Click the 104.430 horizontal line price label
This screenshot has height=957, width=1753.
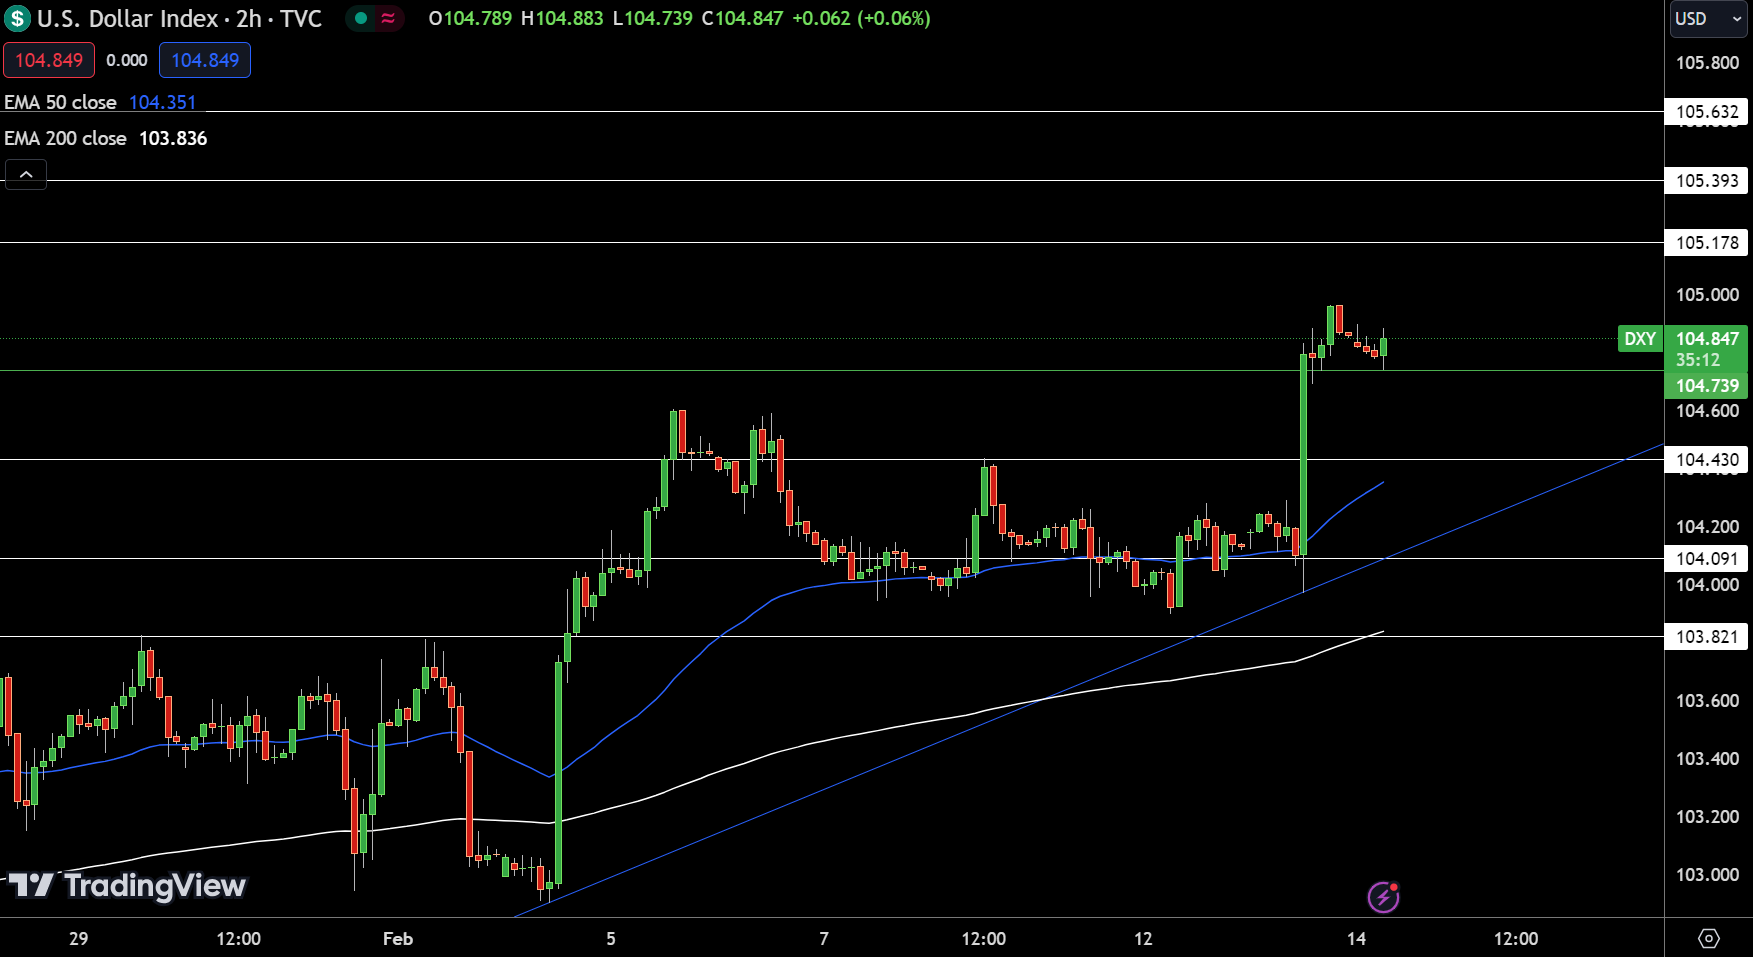[x=1707, y=459]
